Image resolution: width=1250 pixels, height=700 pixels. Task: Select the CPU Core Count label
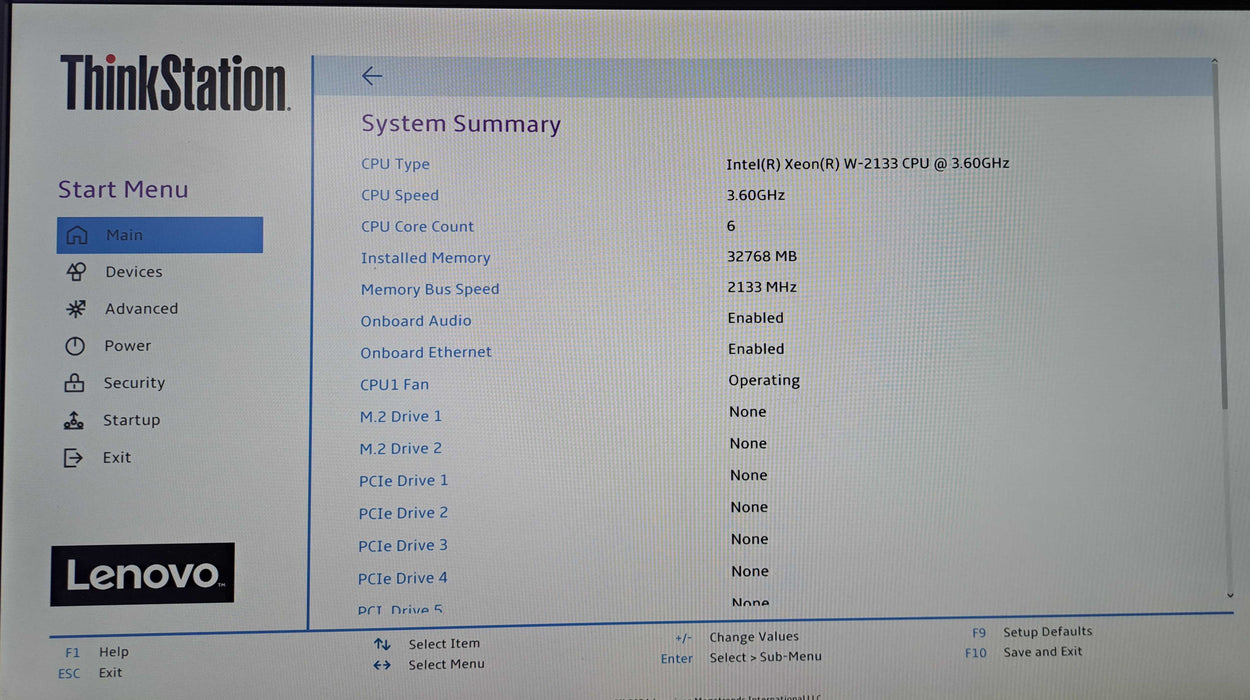pyautogui.click(x=418, y=227)
